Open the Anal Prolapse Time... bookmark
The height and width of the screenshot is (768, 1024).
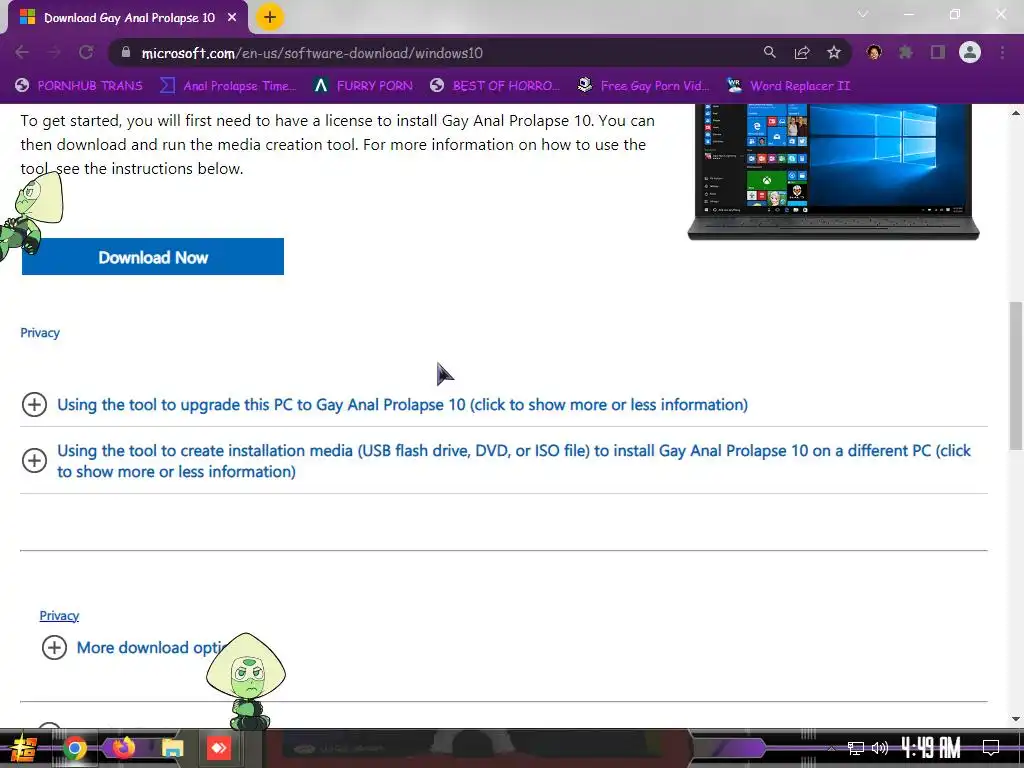pos(228,86)
